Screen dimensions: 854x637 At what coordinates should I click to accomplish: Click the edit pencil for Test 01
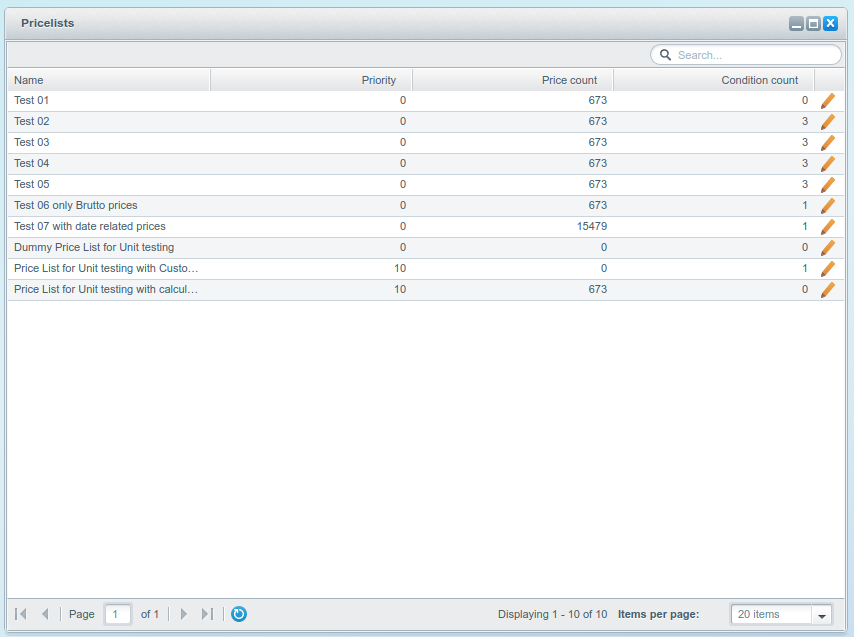click(827, 101)
